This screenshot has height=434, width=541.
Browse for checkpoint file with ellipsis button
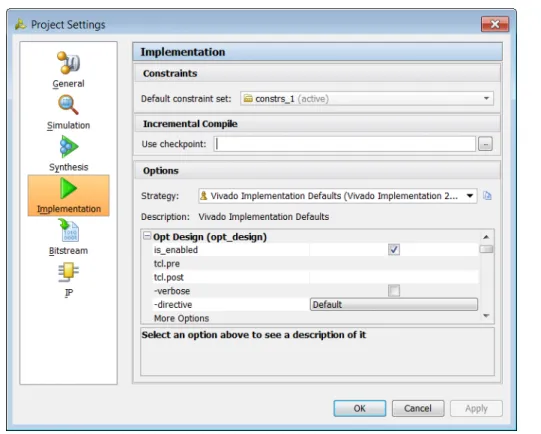pos(485,144)
